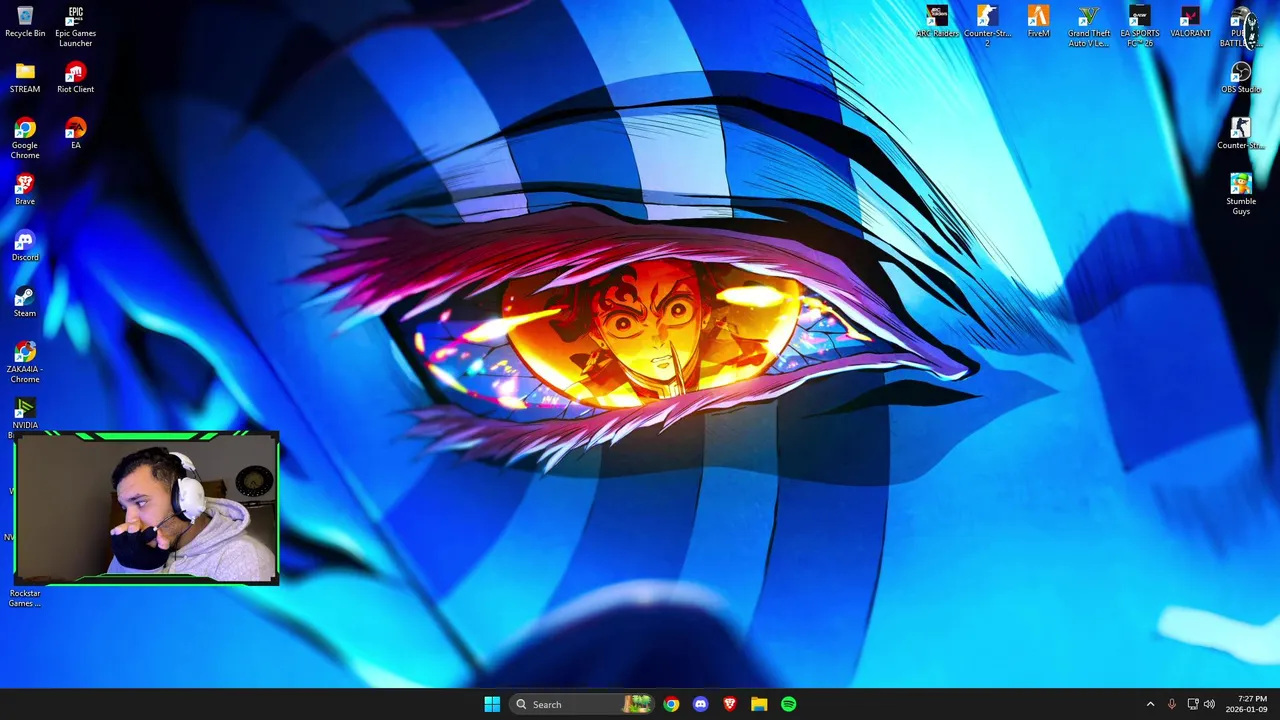
Task: Click the microphone icon in system tray
Action: pyautogui.click(x=1171, y=704)
